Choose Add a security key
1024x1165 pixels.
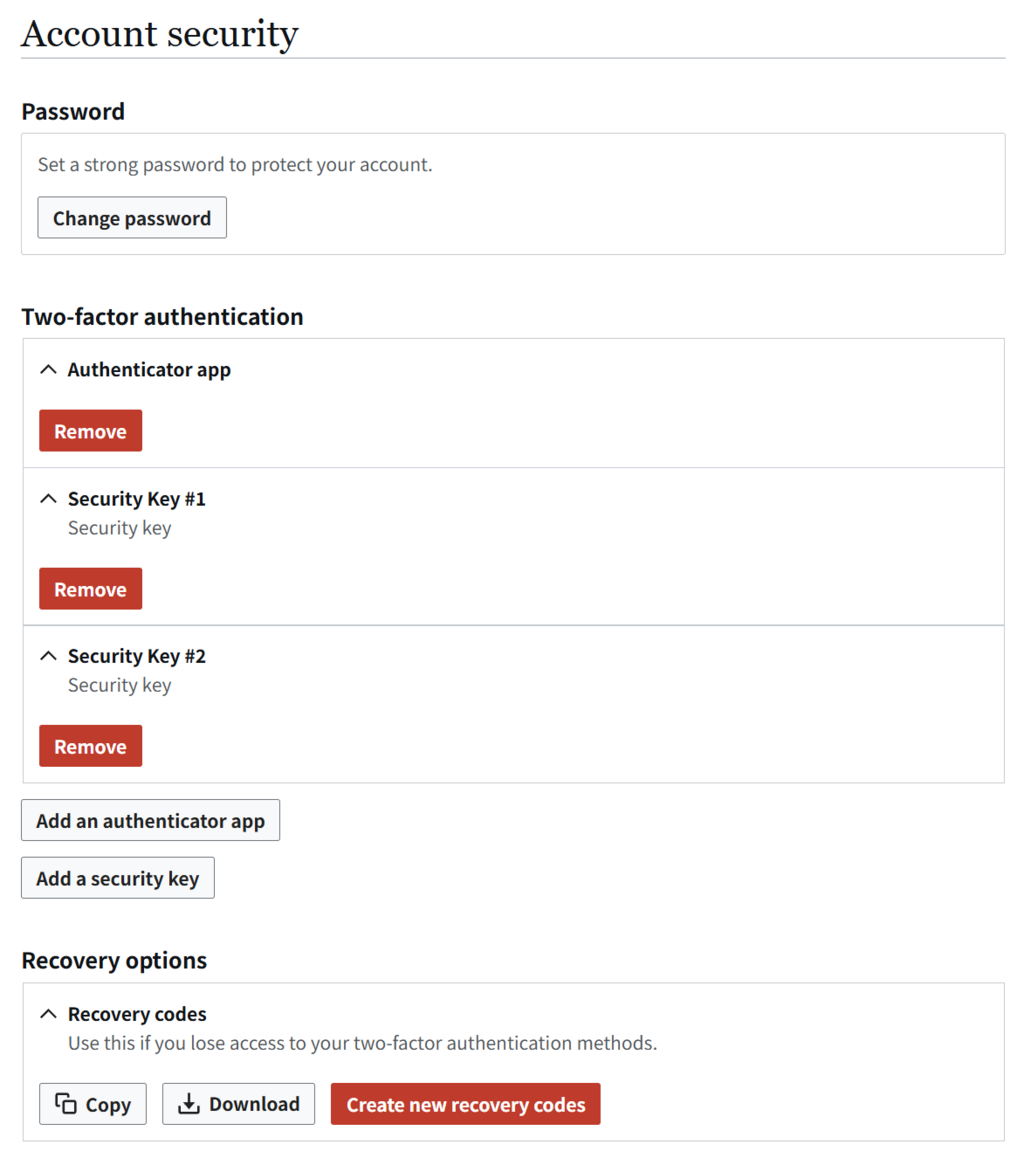[118, 878]
